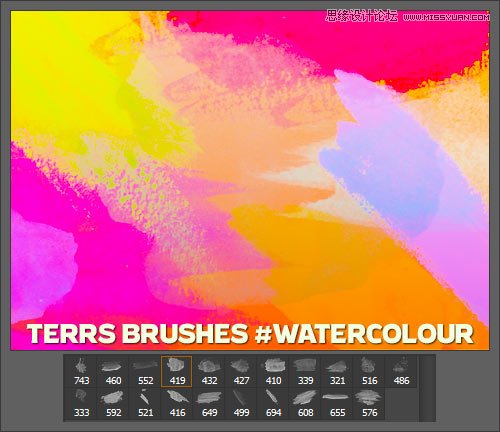Click the brush panel vertical scrollbar
The width and height of the screenshot is (500, 432).
tap(427, 388)
